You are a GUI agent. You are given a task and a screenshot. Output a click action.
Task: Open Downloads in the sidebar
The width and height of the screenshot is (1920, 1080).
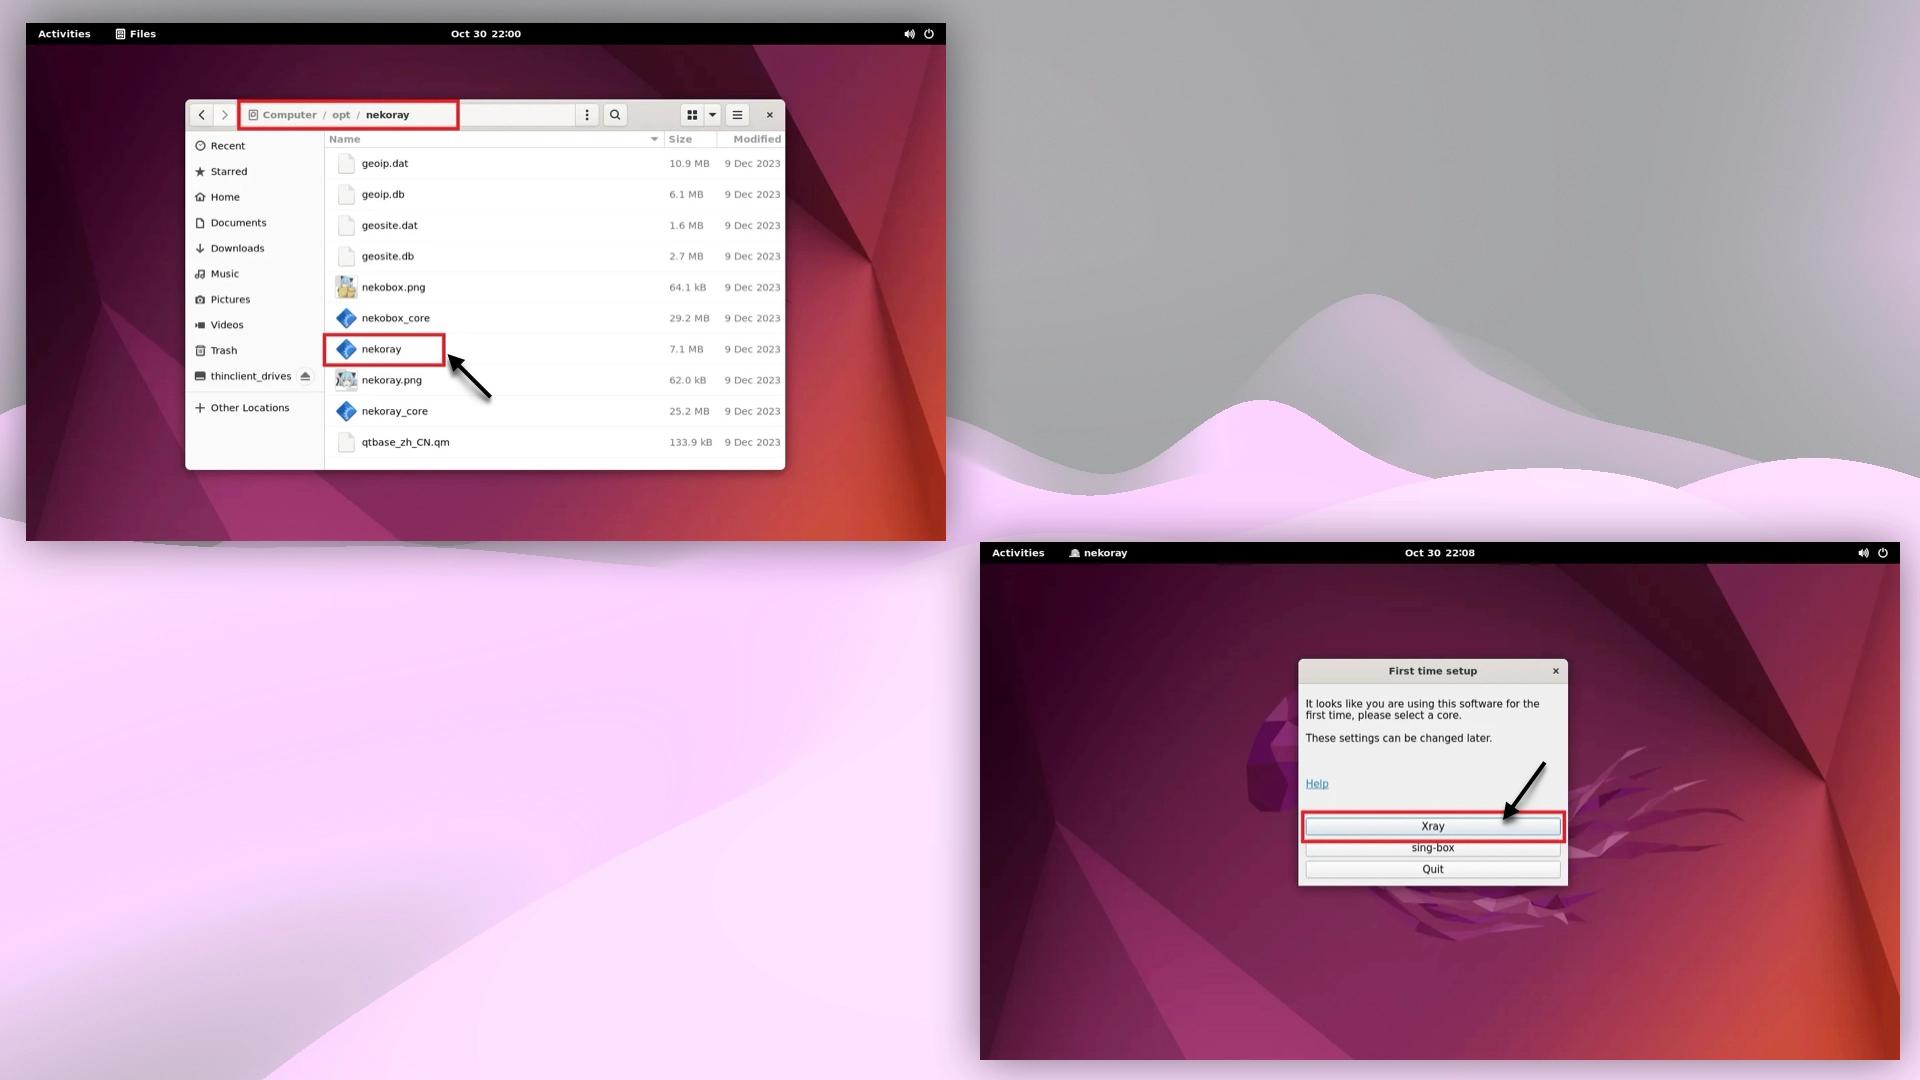click(x=237, y=248)
